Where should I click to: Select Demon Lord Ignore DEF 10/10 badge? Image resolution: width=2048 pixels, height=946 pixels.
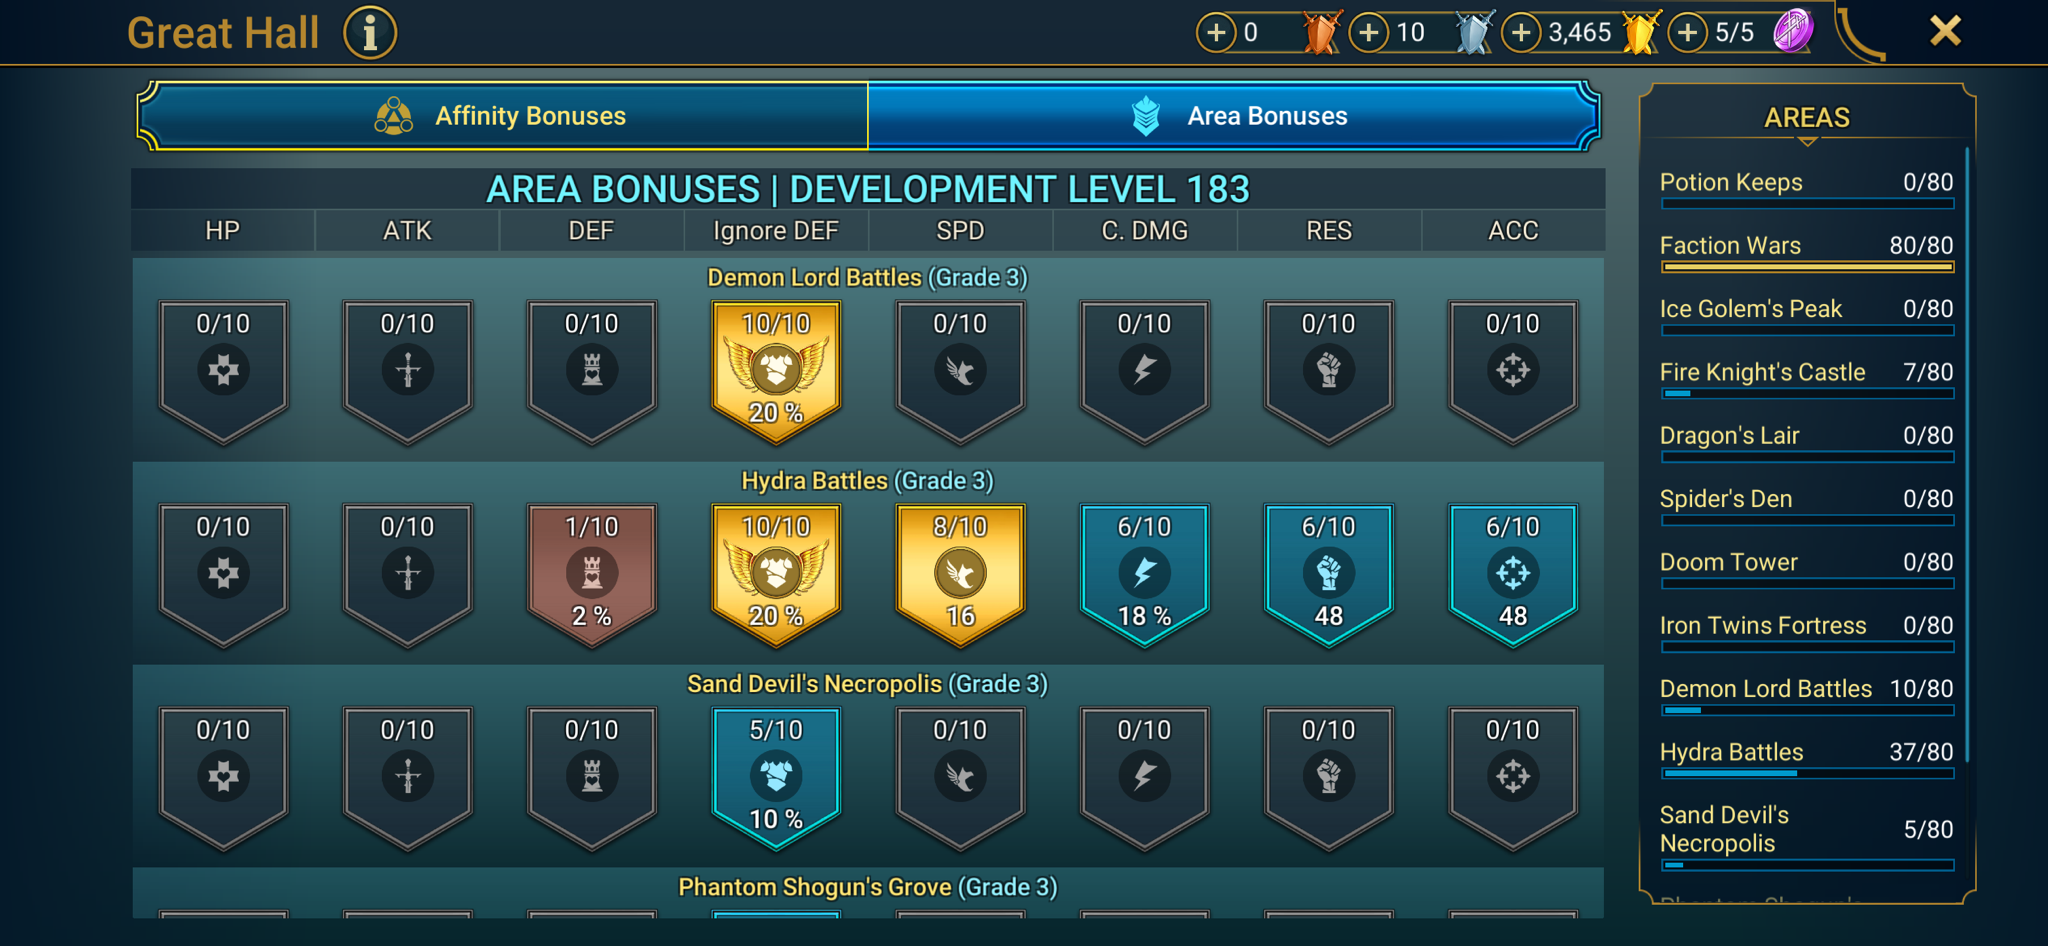[776, 371]
